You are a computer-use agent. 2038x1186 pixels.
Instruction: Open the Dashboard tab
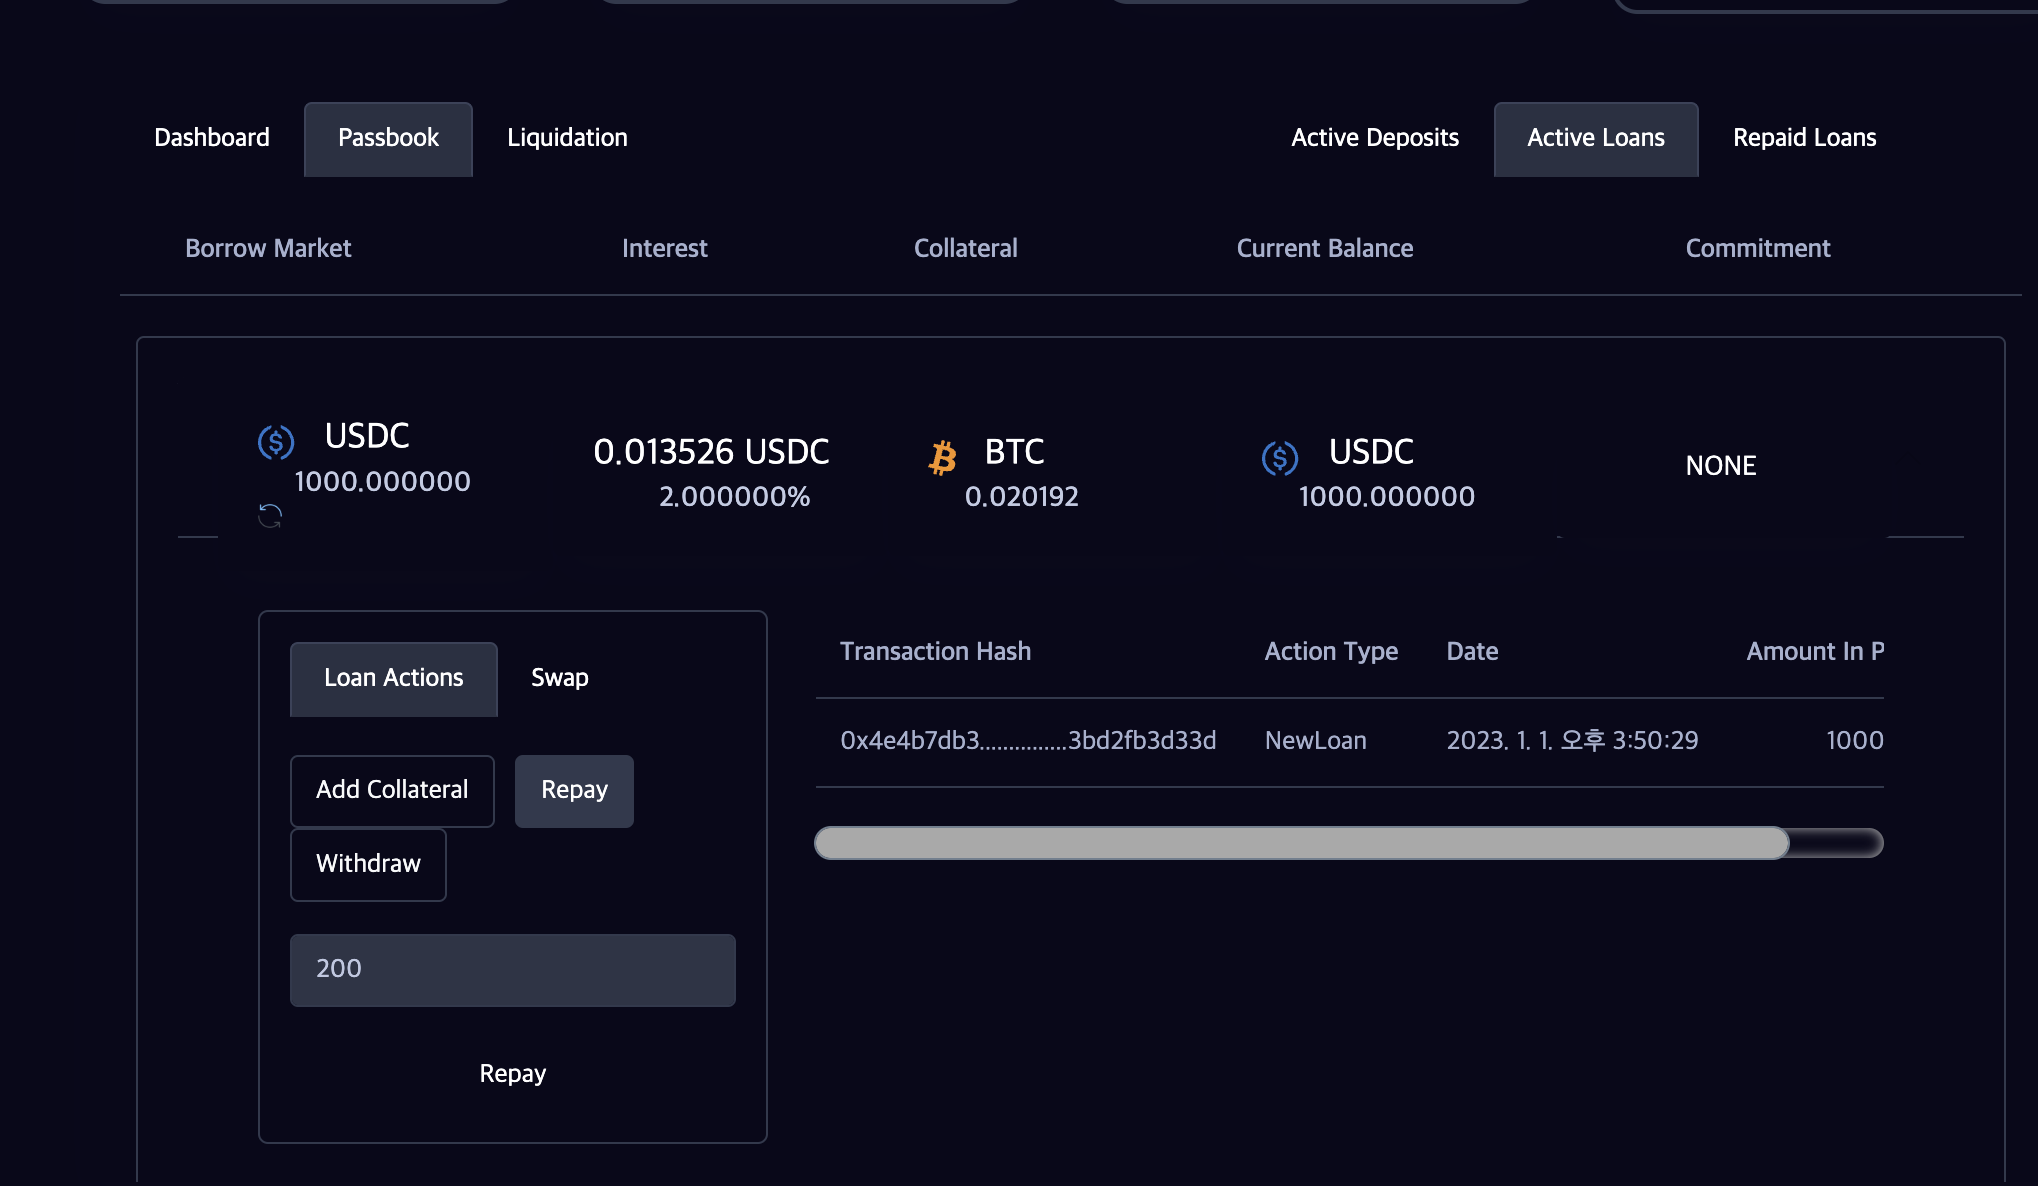click(211, 138)
